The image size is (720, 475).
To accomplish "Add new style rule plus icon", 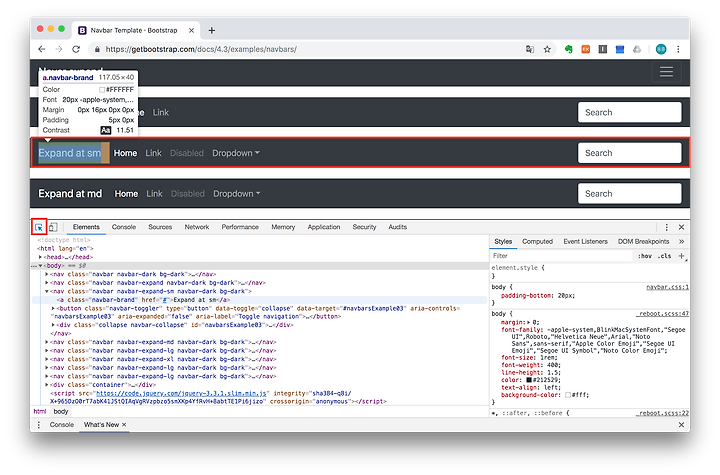I will pyautogui.click(x=681, y=256).
